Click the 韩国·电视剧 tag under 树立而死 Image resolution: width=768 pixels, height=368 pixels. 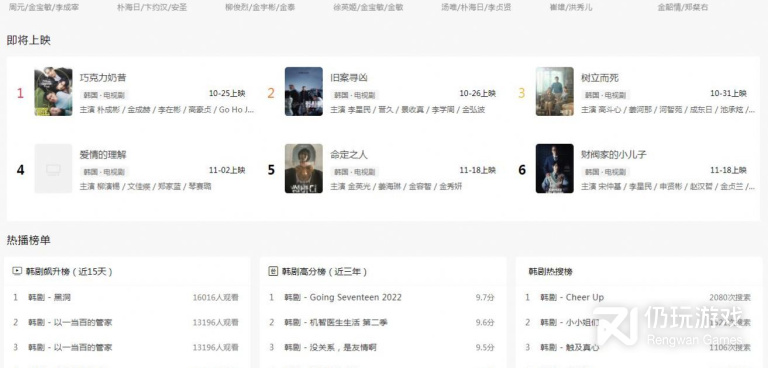[x=605, y=95]
